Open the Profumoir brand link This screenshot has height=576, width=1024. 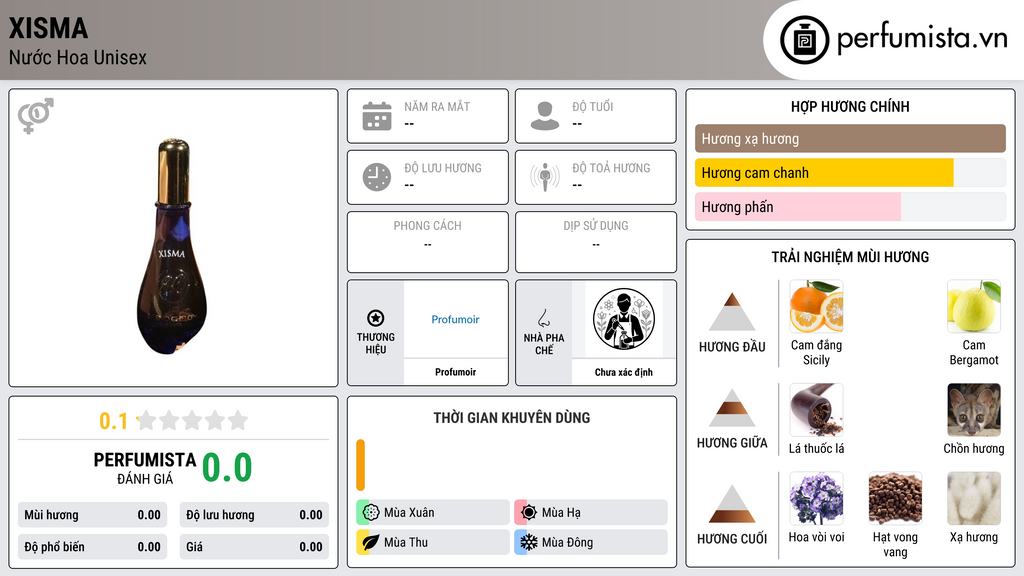[x=455, y=319]
